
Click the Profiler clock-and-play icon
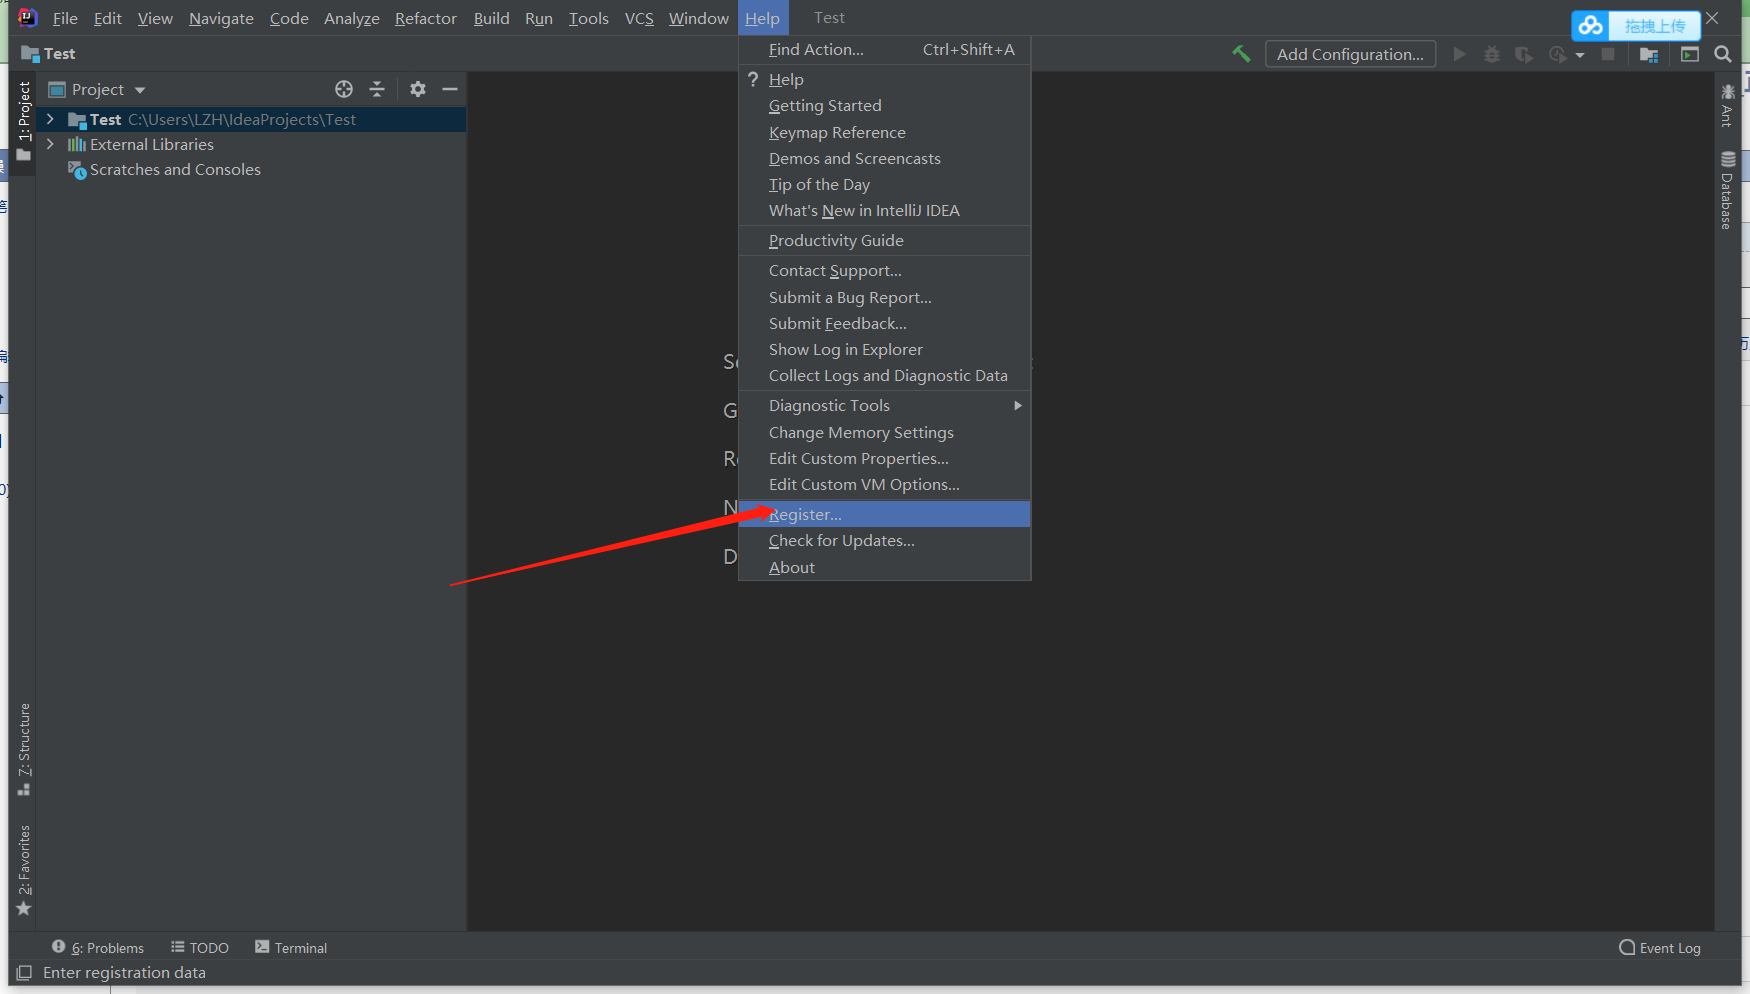(1557, 54)
